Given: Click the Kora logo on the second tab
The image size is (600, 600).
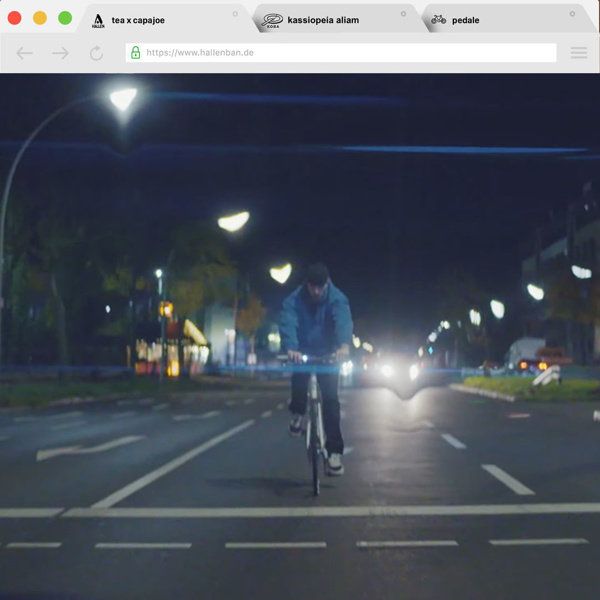Looking at the screenshot, I should point(272,20).
